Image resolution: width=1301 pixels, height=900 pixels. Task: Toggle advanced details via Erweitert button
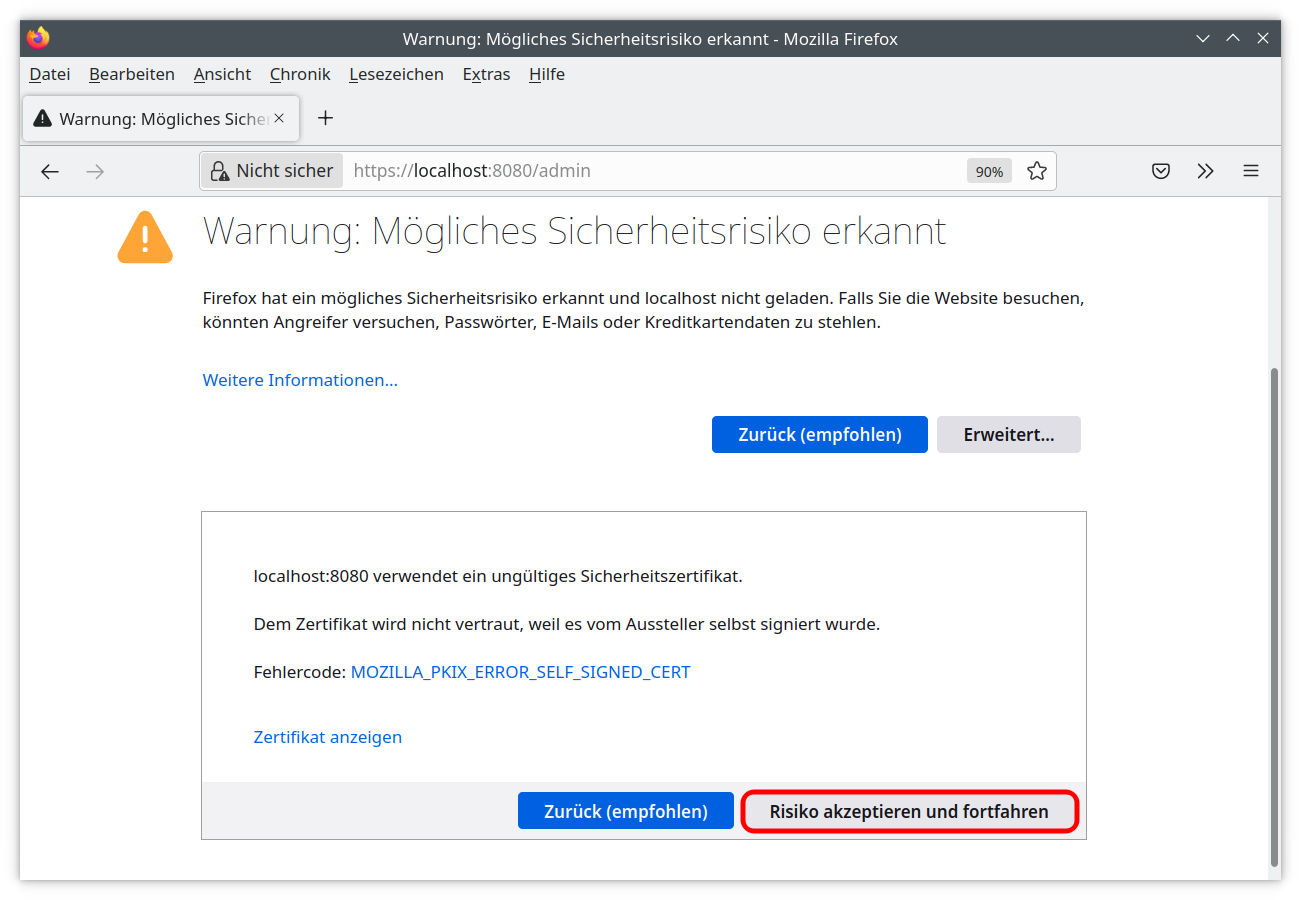coord(1009,435)
